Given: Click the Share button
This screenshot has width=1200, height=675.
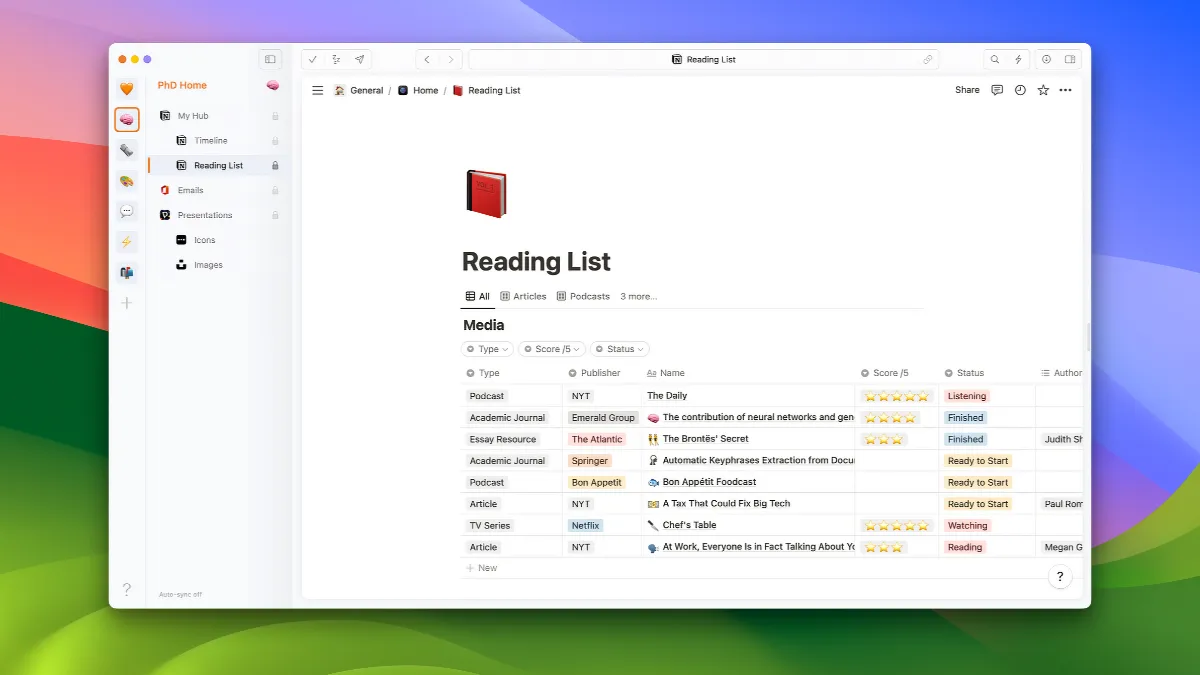Looking at the screenshot, I should (967, 90).
